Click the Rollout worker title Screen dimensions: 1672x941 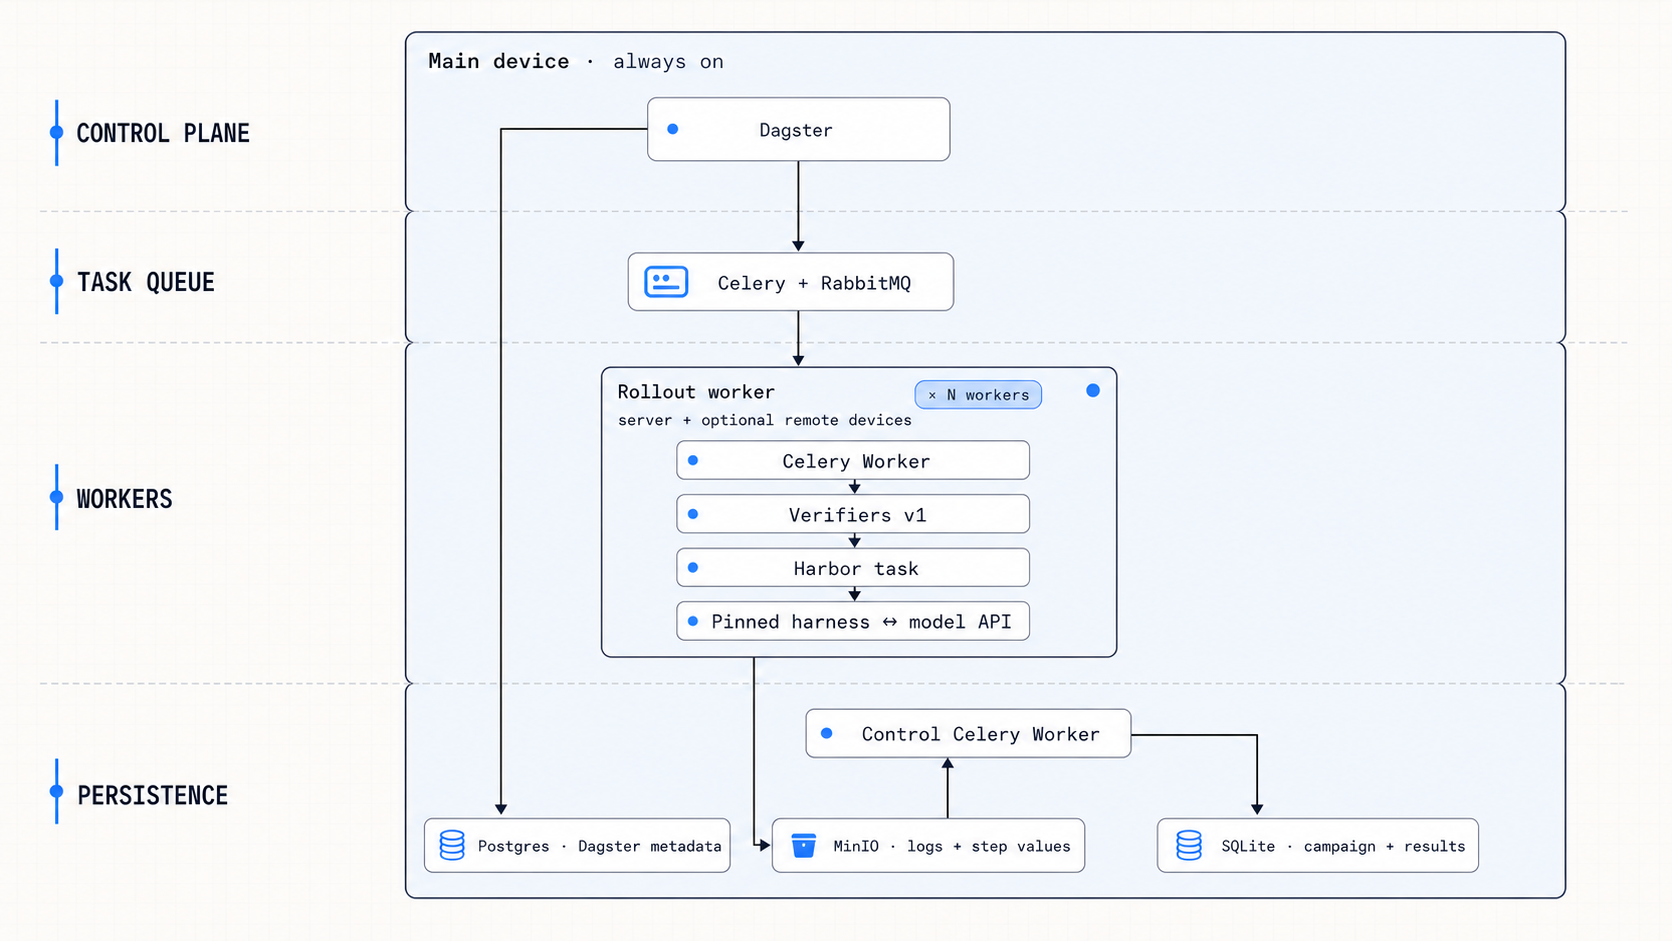pos(696,392)
